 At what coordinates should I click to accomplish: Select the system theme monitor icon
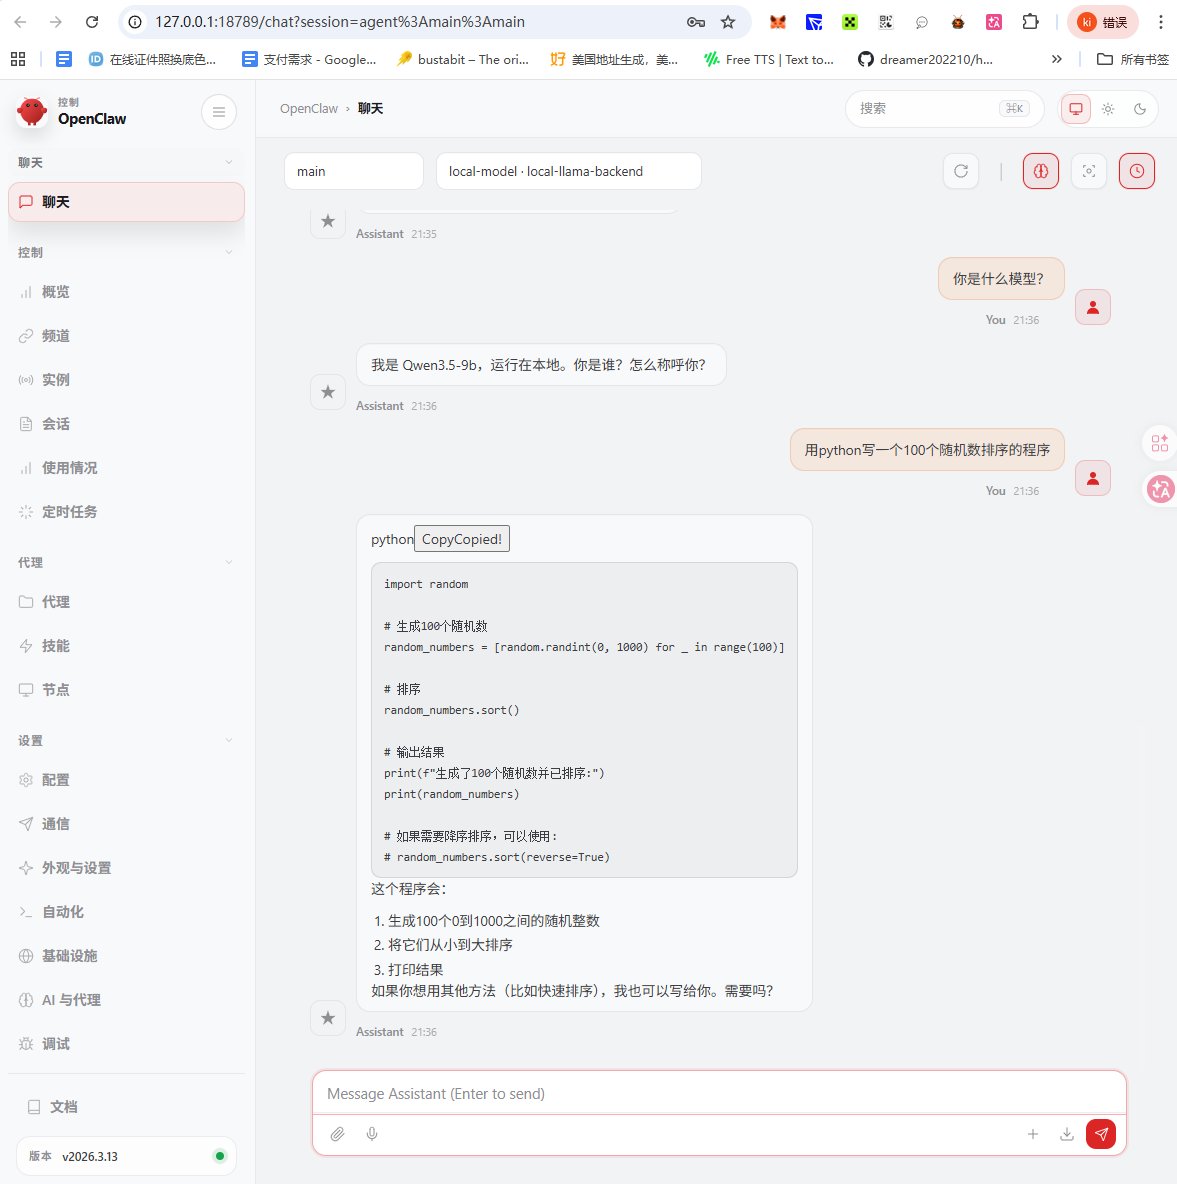[x=1076, y=109]
